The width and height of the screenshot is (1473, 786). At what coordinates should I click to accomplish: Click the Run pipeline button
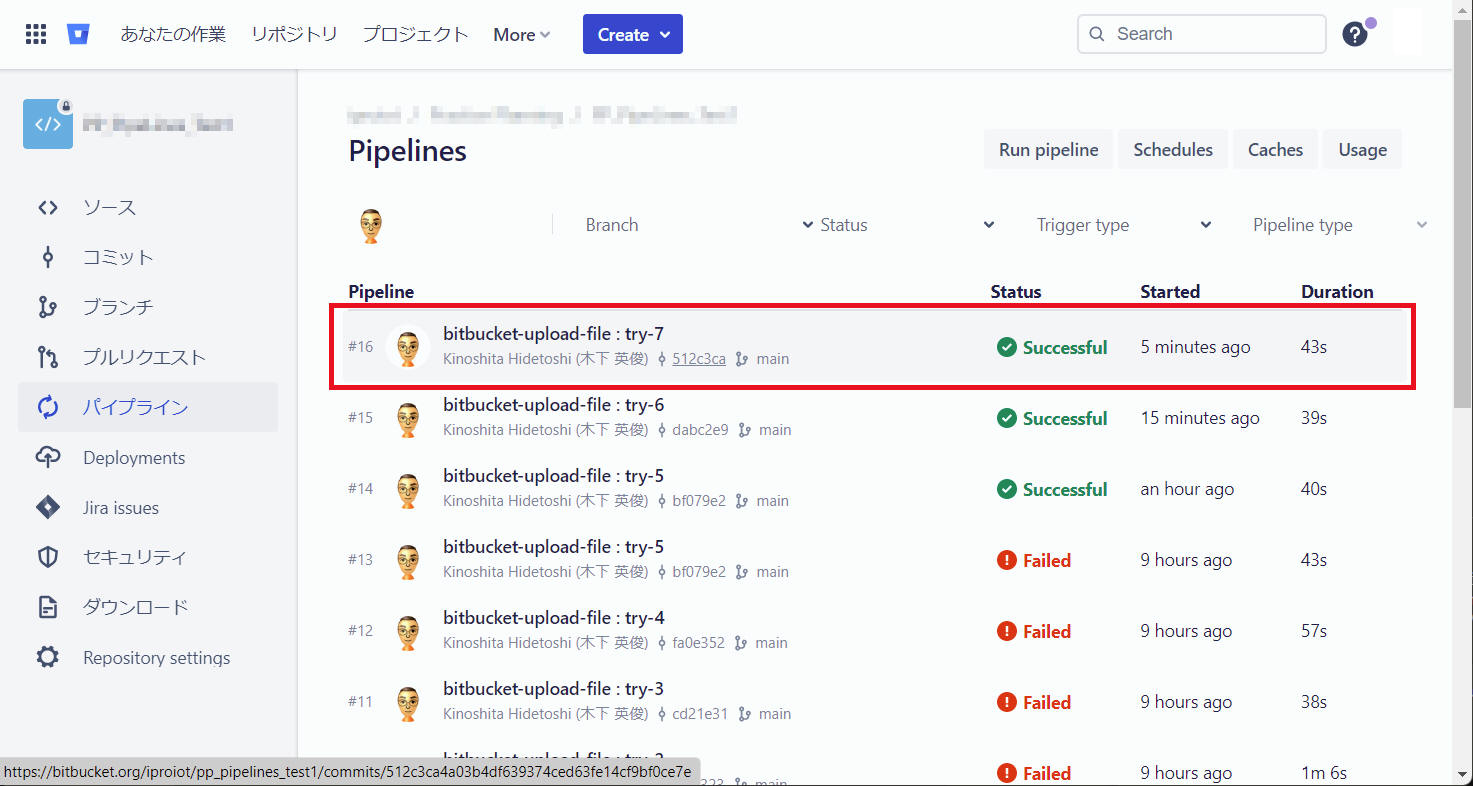click(x=1048, y=149)
